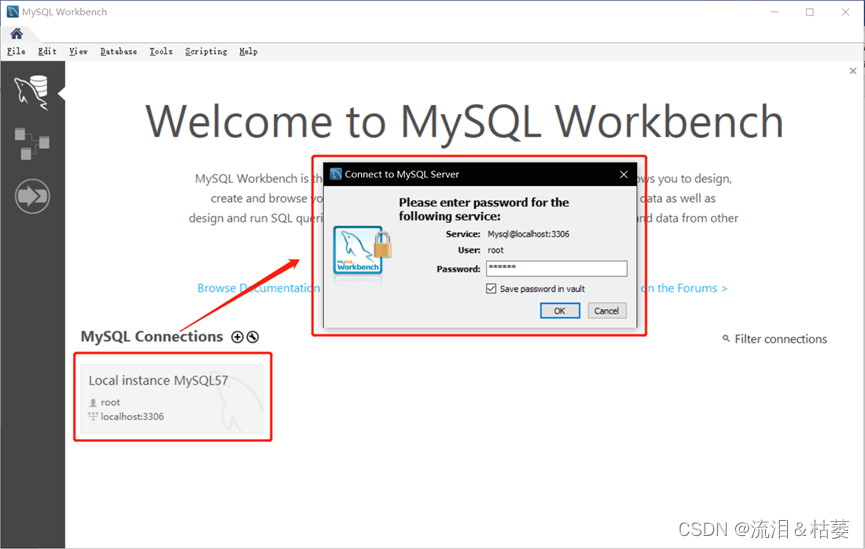Click the Workbench lock logo in the dialog
This screenshot has height=549, width=865.
tap(362, 251)
